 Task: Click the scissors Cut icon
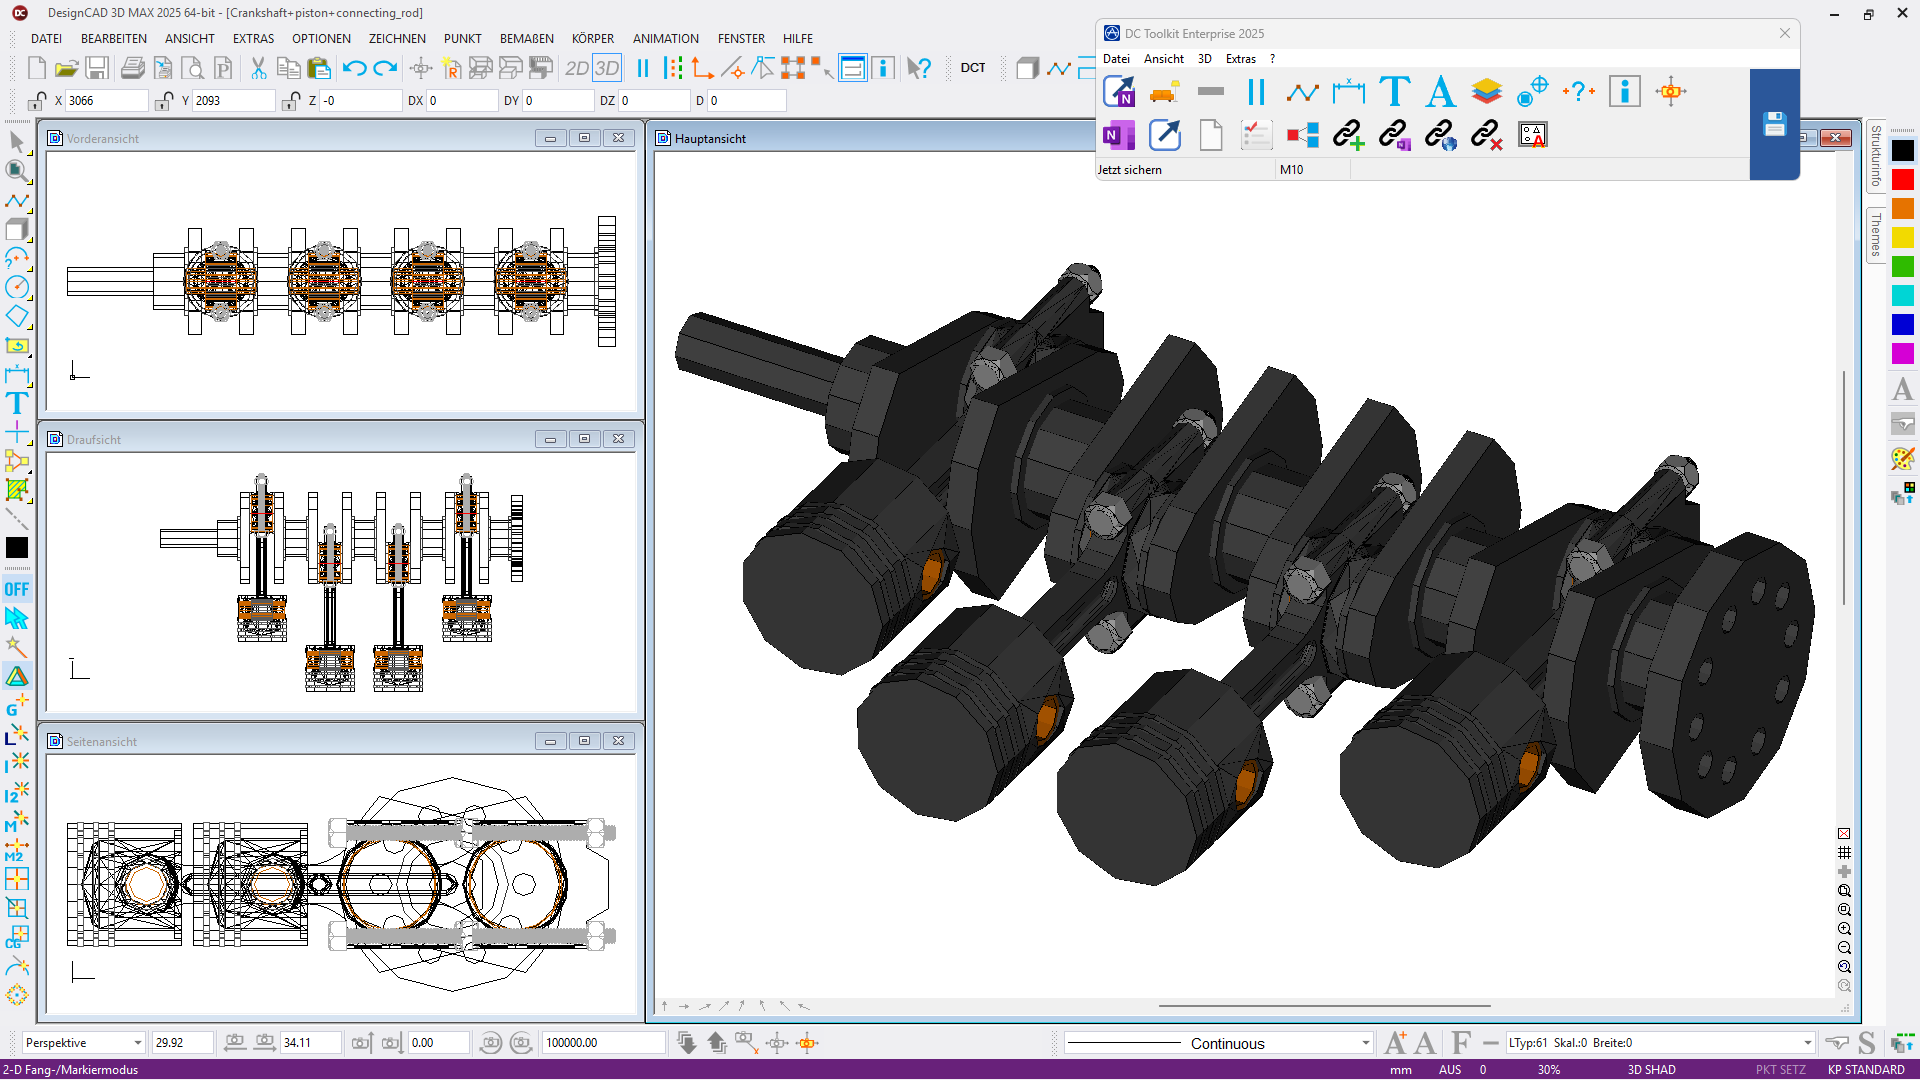(258, 68)
